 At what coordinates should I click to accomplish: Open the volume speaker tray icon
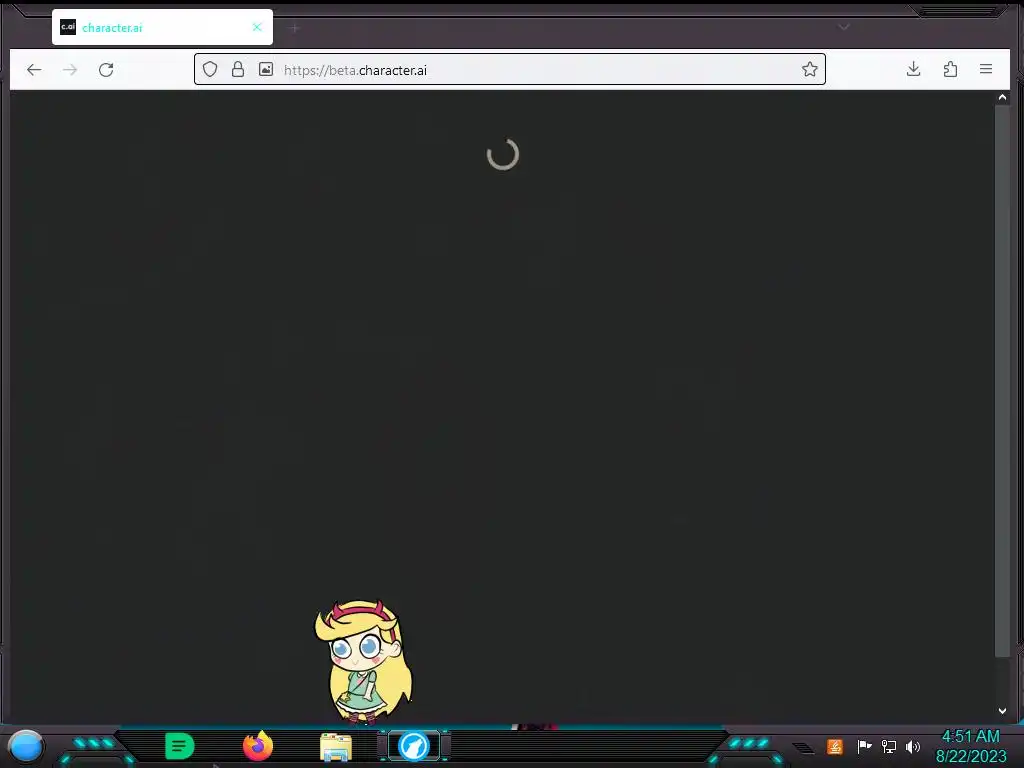coord(913,746)
